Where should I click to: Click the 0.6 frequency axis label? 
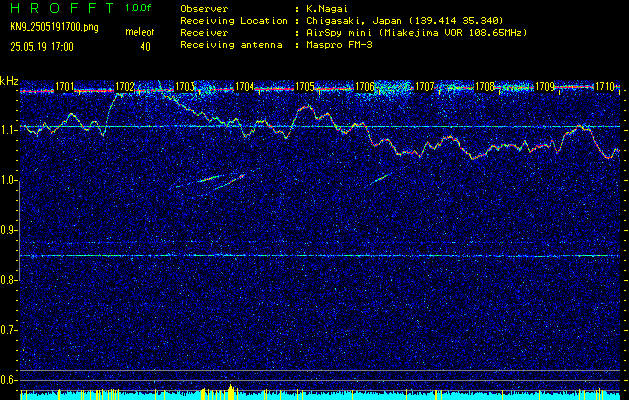point(8,380)
